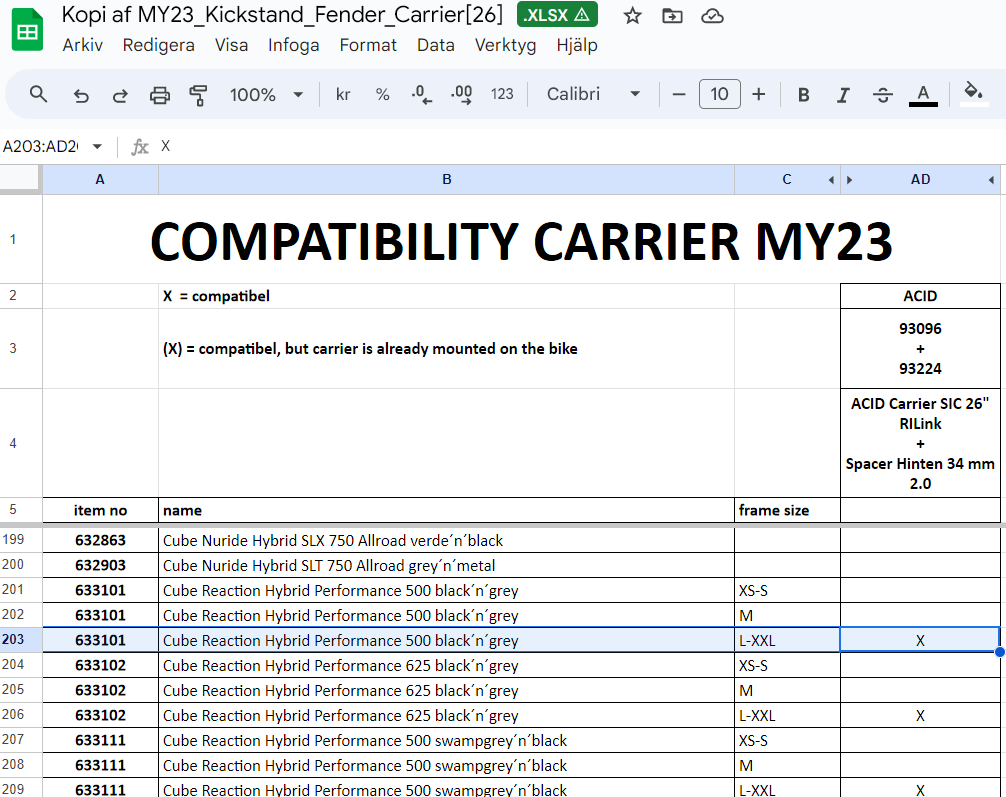Viewport: 1006px width, 797px height.
Task: Toggle strikethrough formatting
Action: tap(882, 95)
